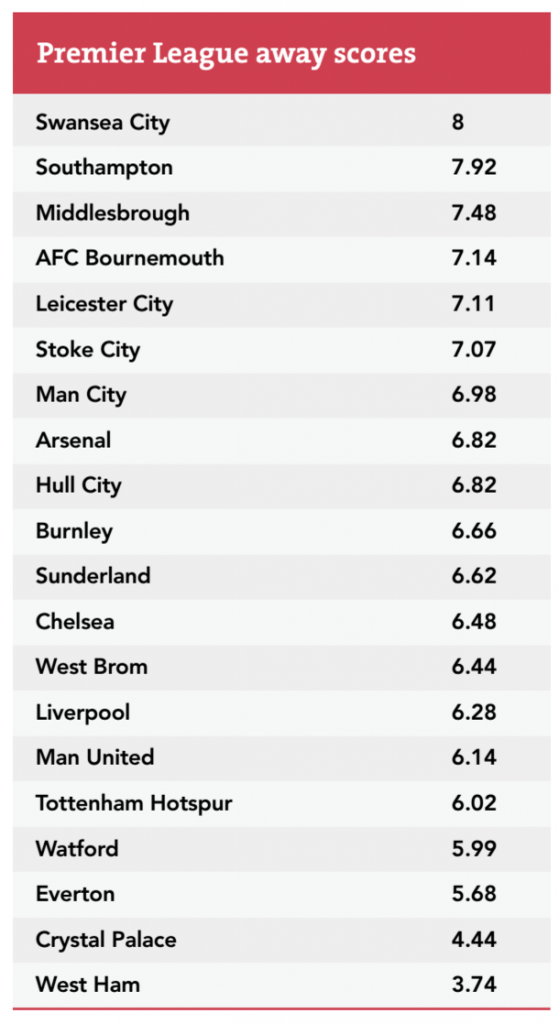Select West Ham's 3.74 score
Image resolution: width=559 pixels, height=1024 pixels.
473,985
